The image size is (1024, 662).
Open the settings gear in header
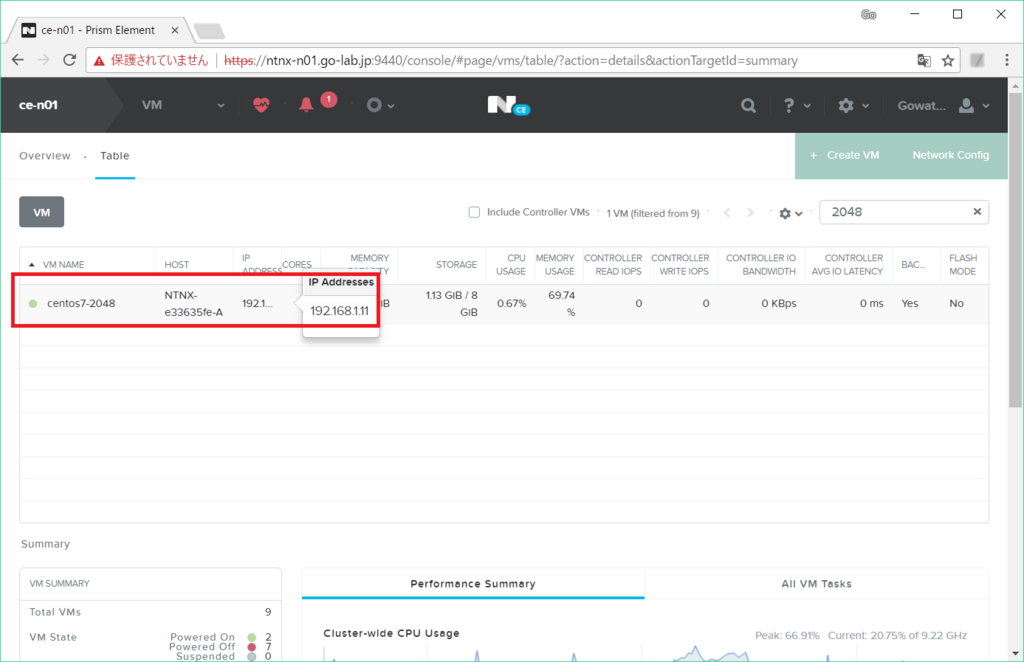pos(846,105)
